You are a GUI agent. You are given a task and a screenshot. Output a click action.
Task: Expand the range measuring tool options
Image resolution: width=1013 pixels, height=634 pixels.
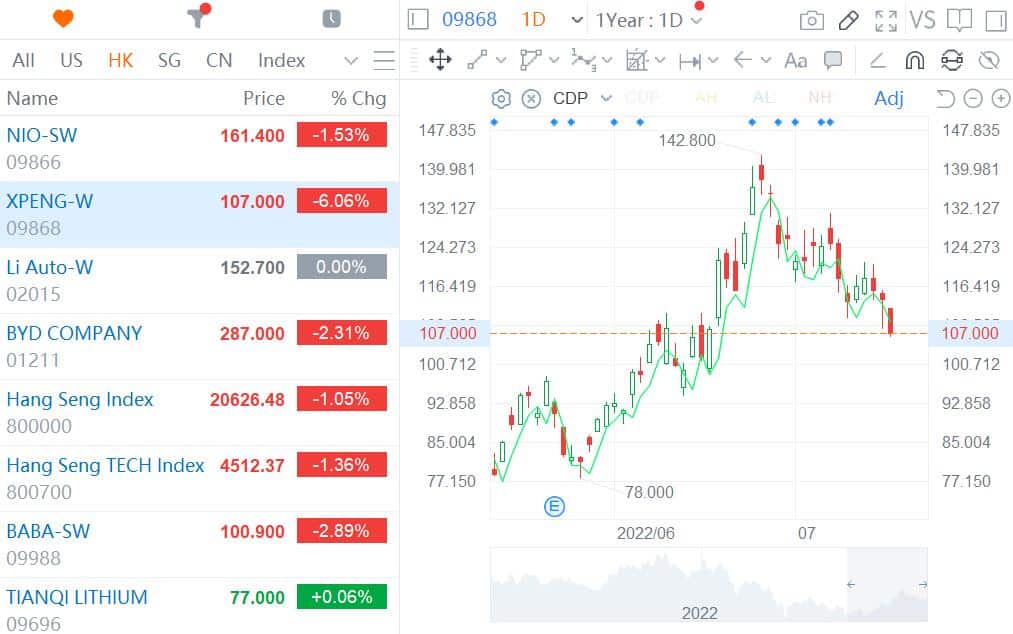pyautogui.click(x=713, y=60)
